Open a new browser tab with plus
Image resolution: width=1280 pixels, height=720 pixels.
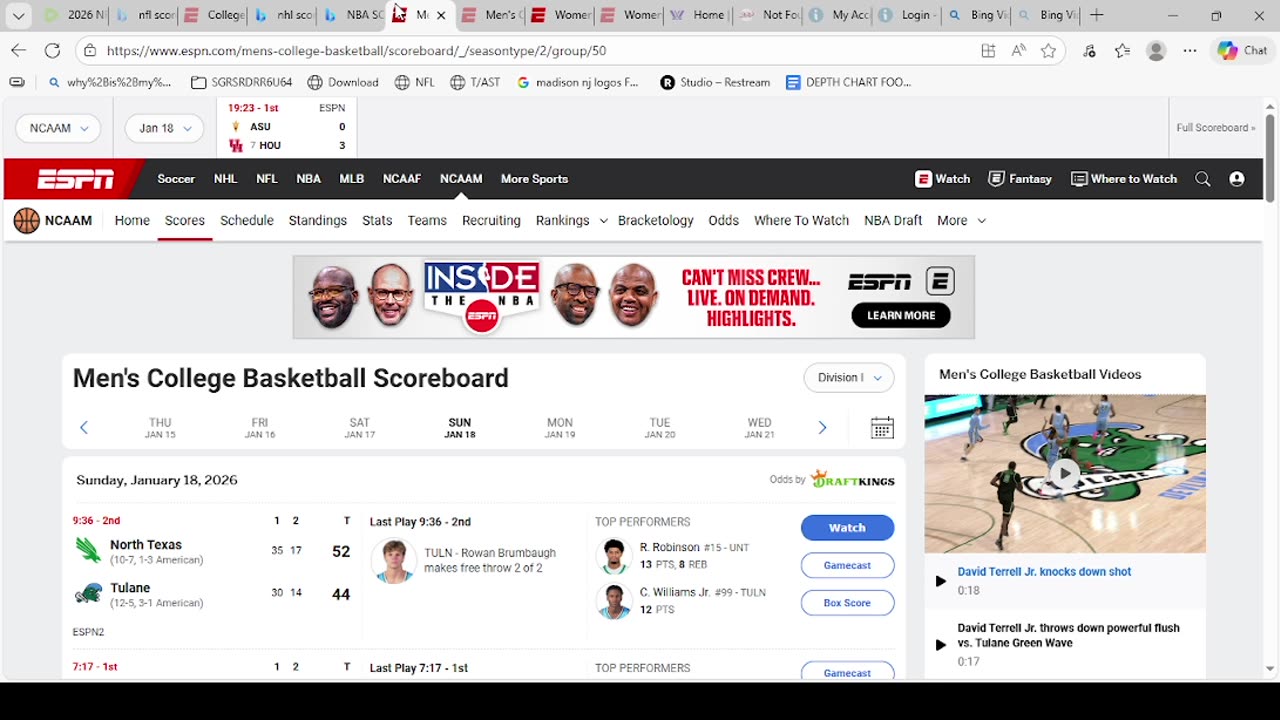tap(1096, 15)
